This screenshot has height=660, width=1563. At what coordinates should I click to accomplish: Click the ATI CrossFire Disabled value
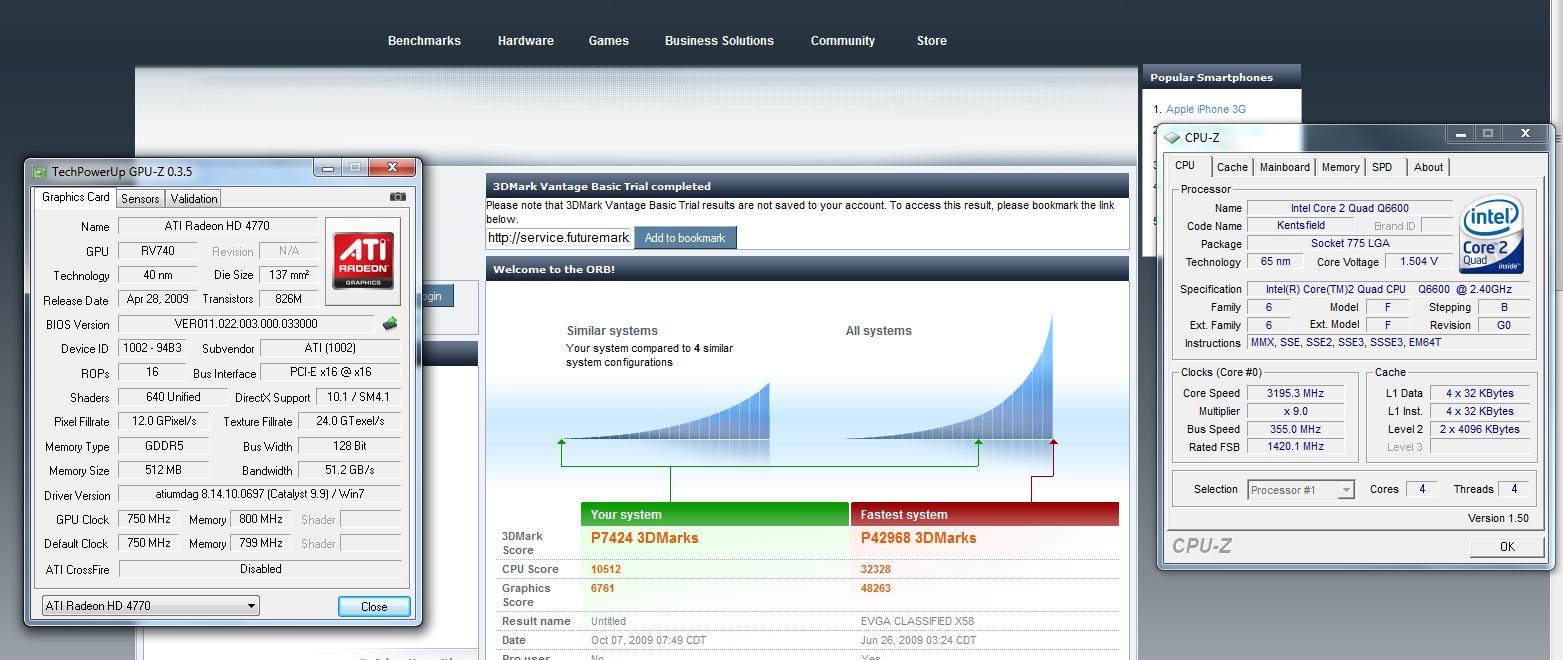pyautogui.click(x=260, y=569)
